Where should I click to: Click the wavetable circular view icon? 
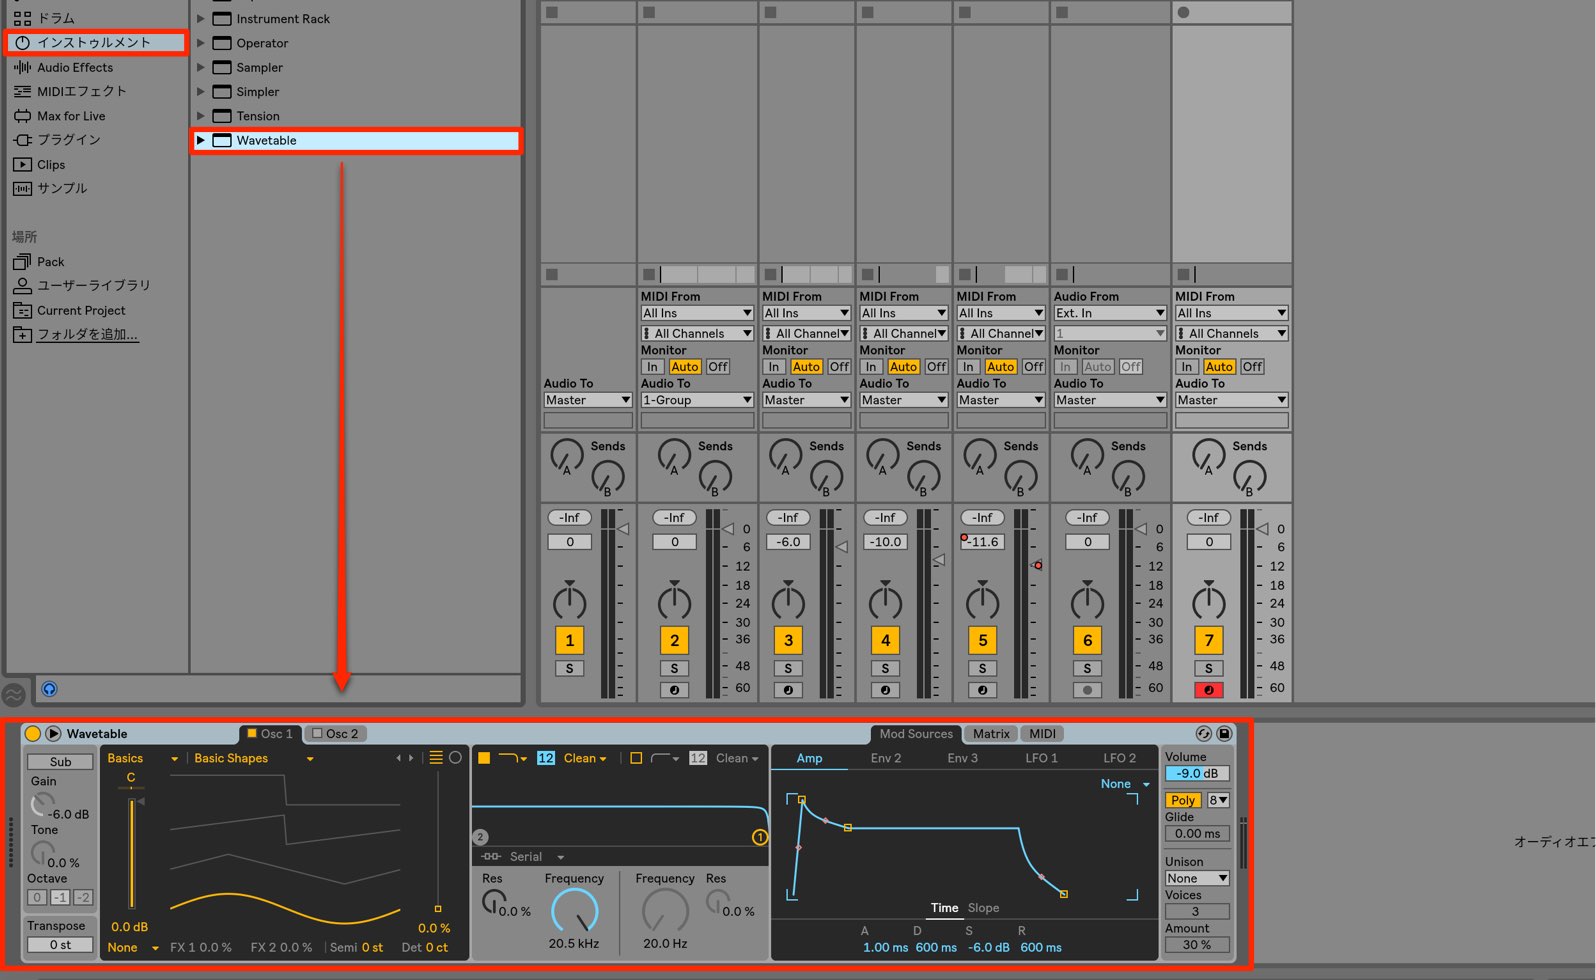(455, 758)
